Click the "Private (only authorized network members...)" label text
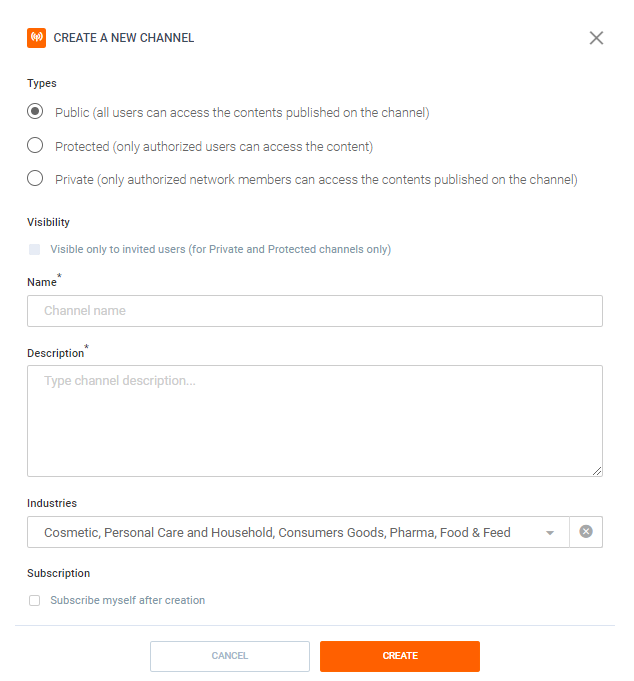Viewport: 634px width, 681px height. tap(316, 180)
